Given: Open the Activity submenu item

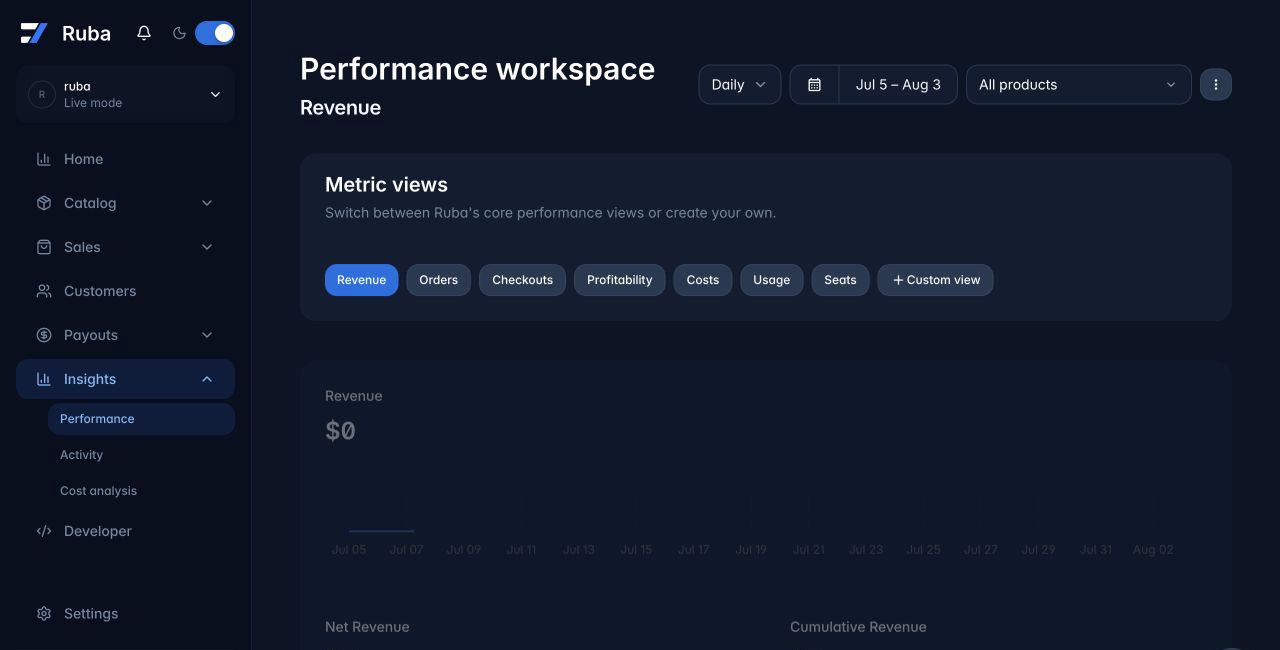Looking at the screenshot, I should click(x=141, y=455).
